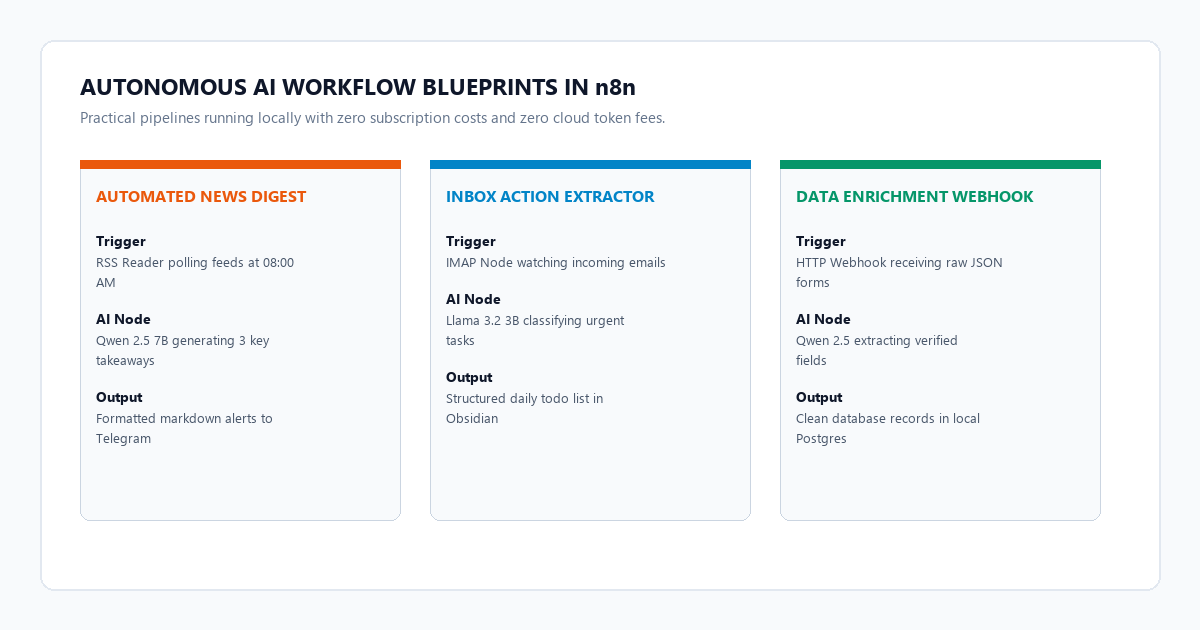Select the 'AUTOMATED NEWS DIGEST' card heading
1200x630 pixels.
[x=201, y=197]
